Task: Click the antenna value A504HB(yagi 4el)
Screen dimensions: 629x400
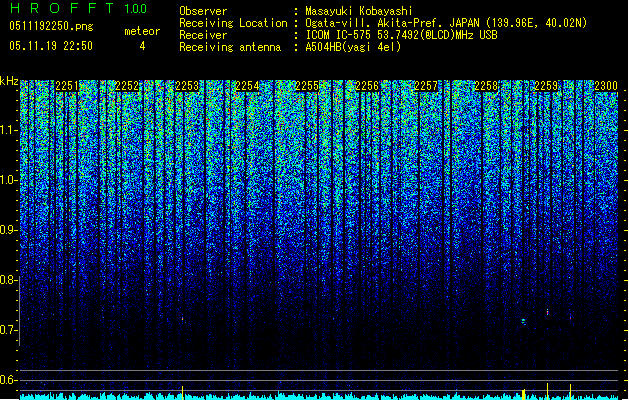Action: tap(353, 47)
